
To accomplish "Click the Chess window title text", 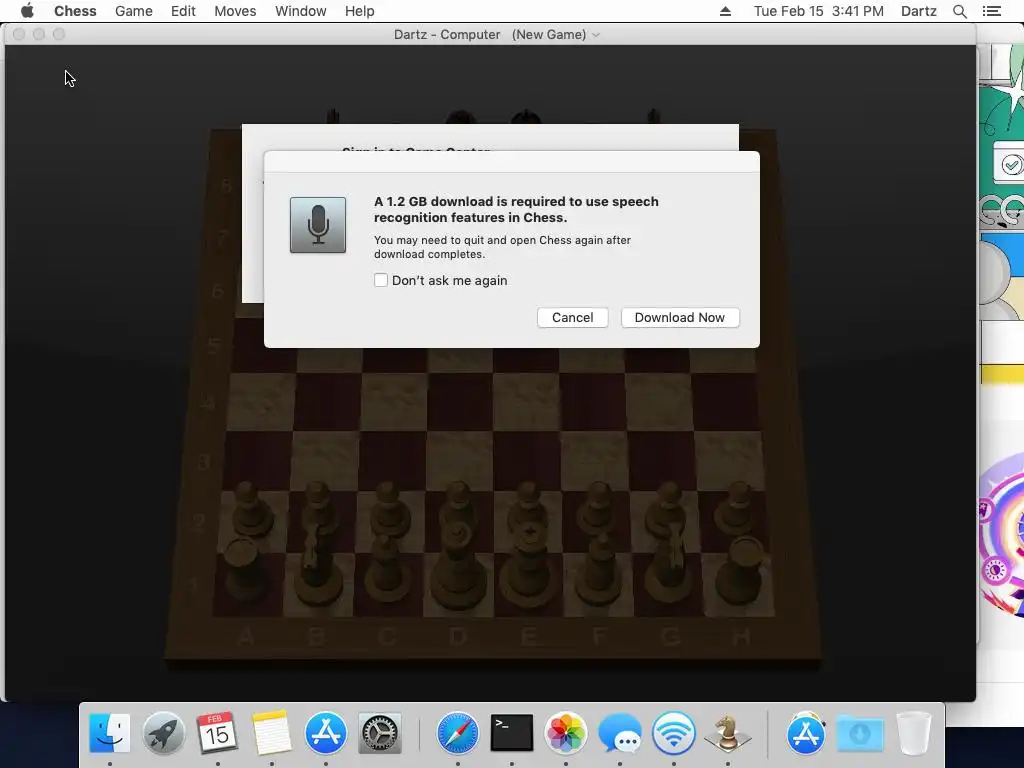I will pyautogui.click(x=490, y=35).
